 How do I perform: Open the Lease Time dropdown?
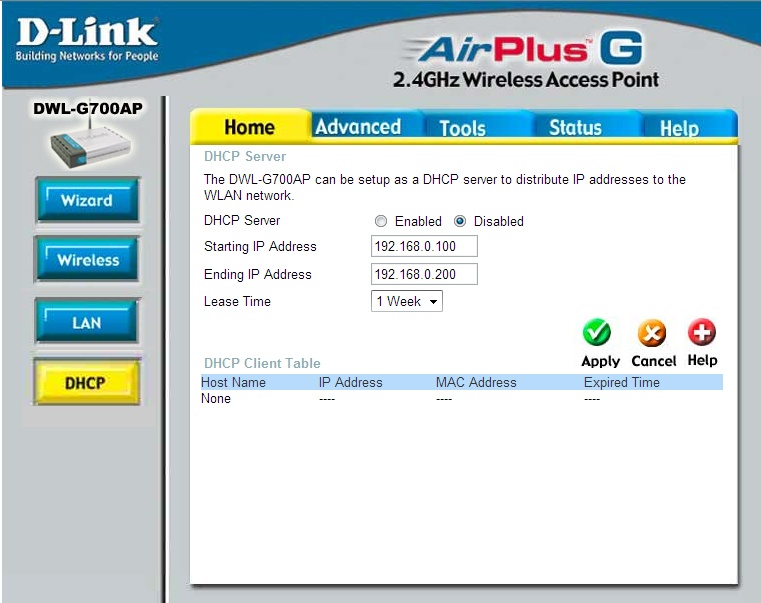click(x=407, y=301)
